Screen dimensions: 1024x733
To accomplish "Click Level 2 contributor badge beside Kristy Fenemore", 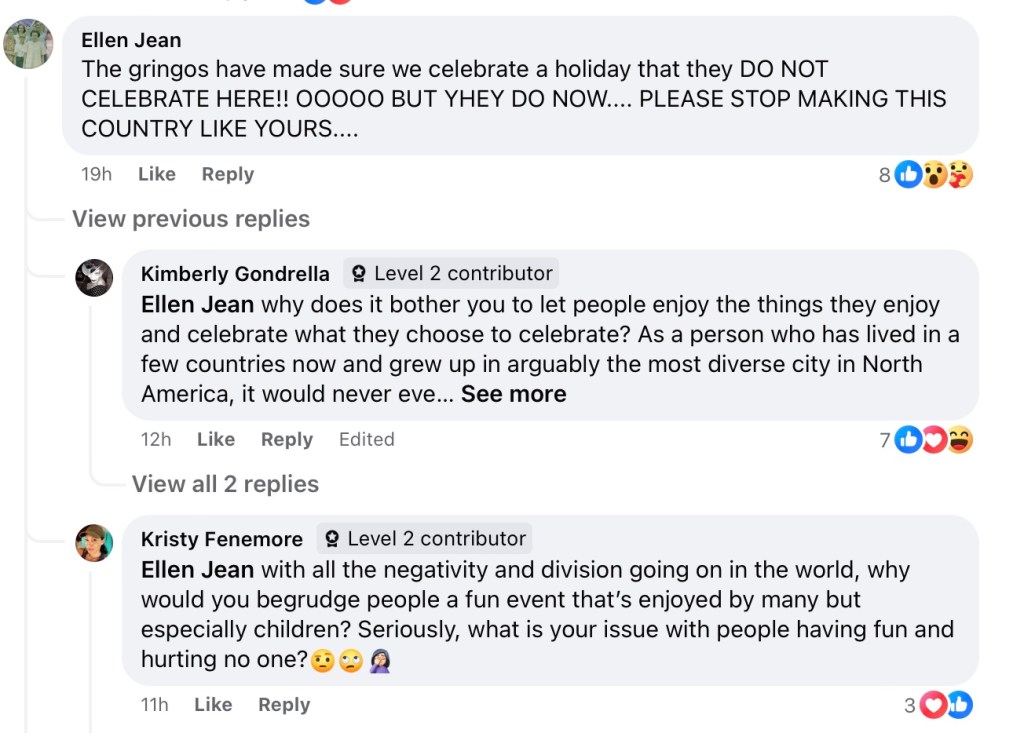I will (424, 539).
